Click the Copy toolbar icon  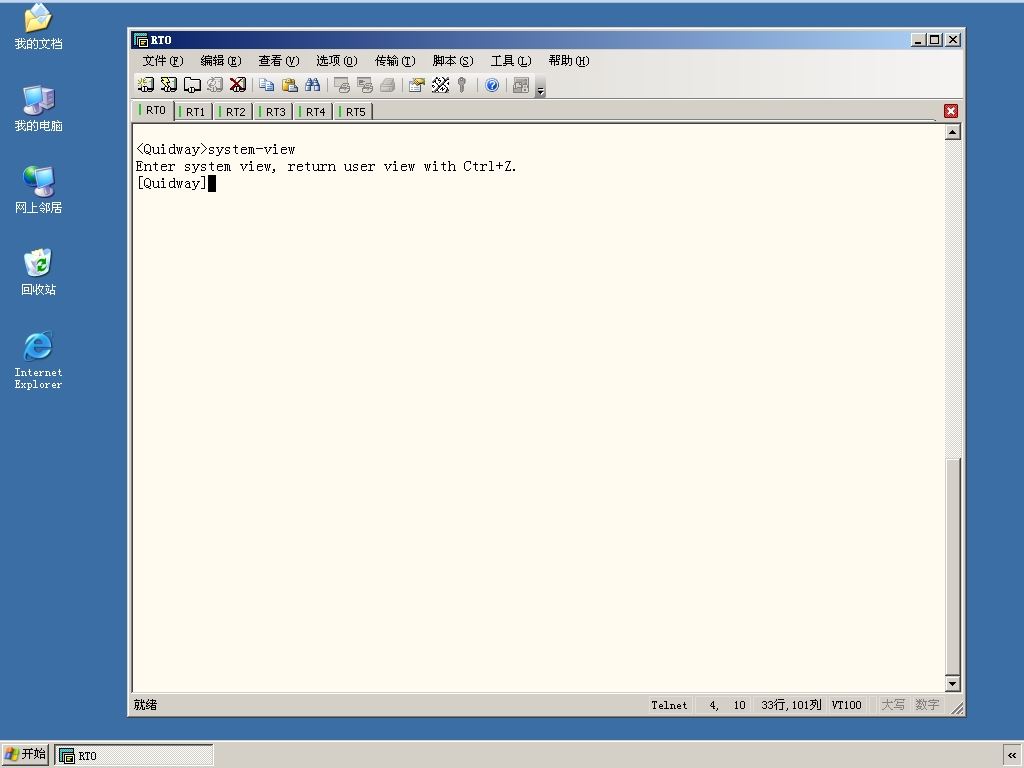tap(266, 85)
